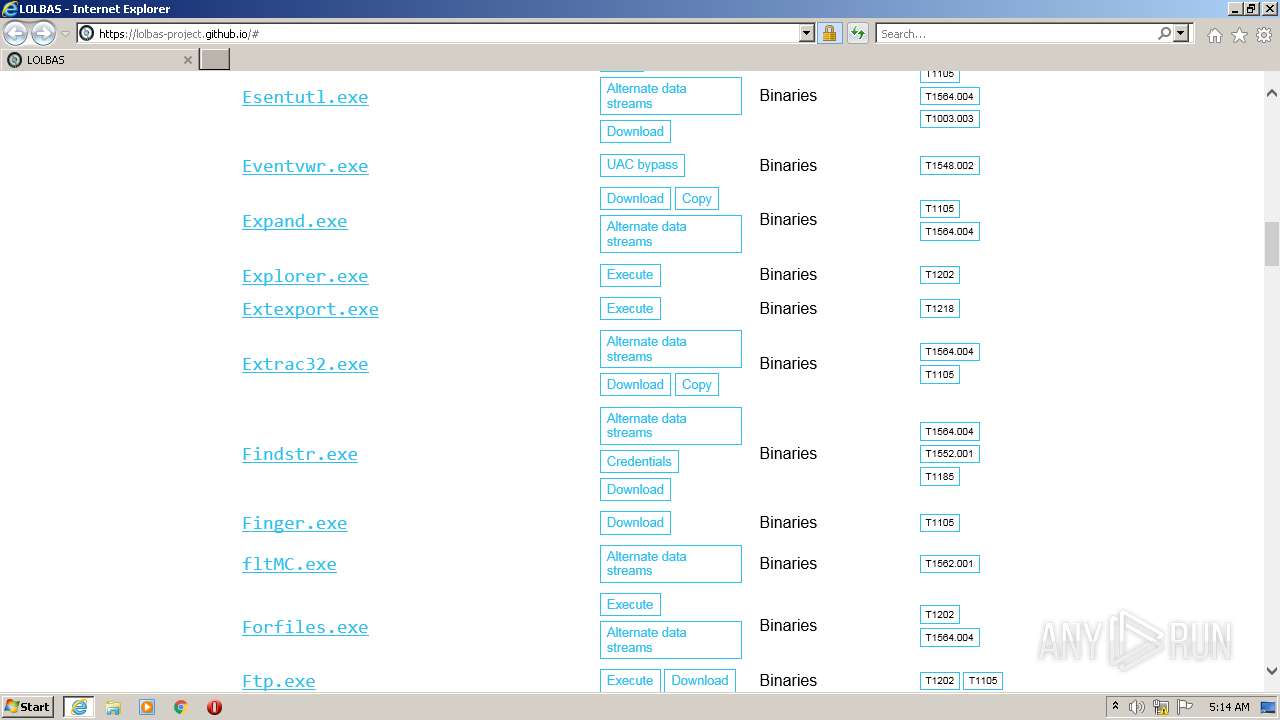Click Execute tag for Forfiles.exe

coord(630,604)
